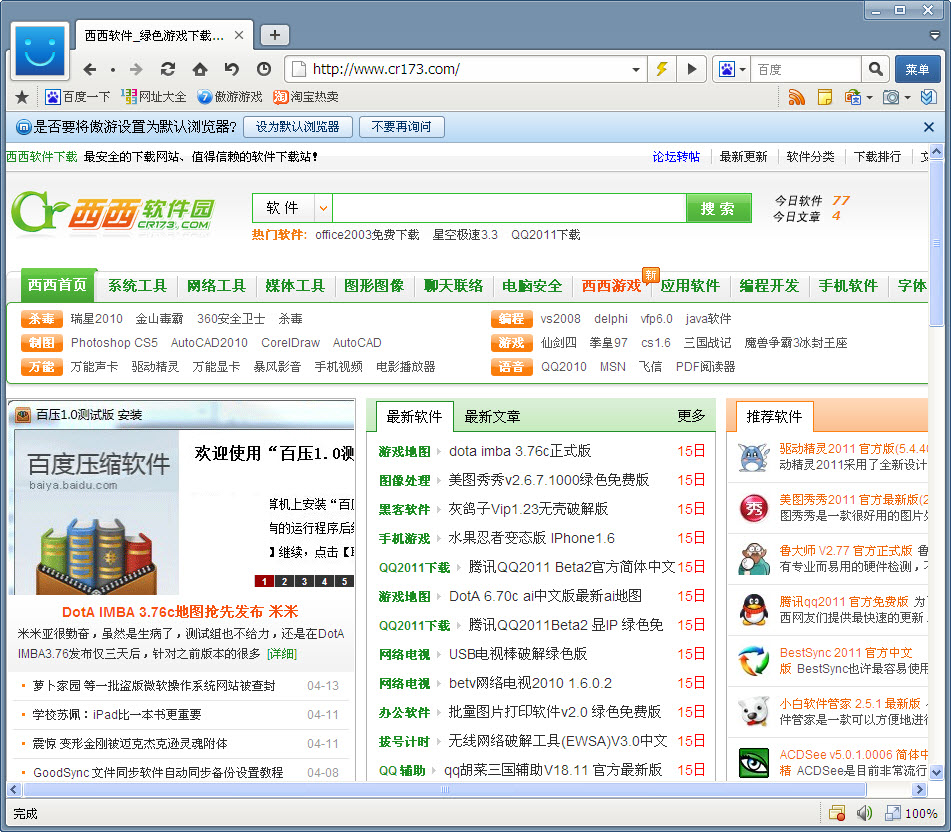Click the page zoom 100% control
Image resolution: width=951 pixels, height=832 pixels.
[x=911, y=813]
